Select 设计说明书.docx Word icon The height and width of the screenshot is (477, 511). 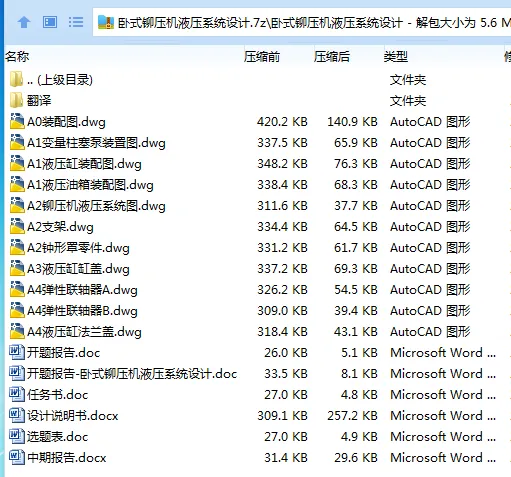(17, 415)
